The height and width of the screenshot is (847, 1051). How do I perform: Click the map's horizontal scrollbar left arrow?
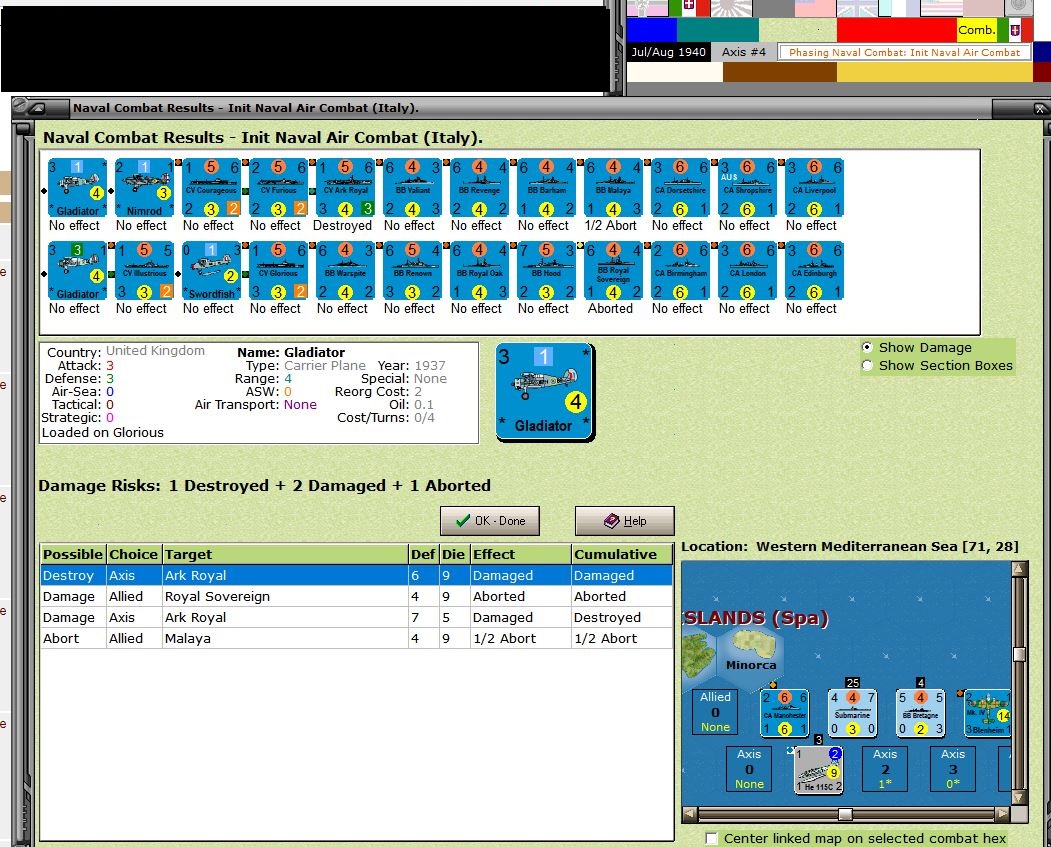point(690,814)
